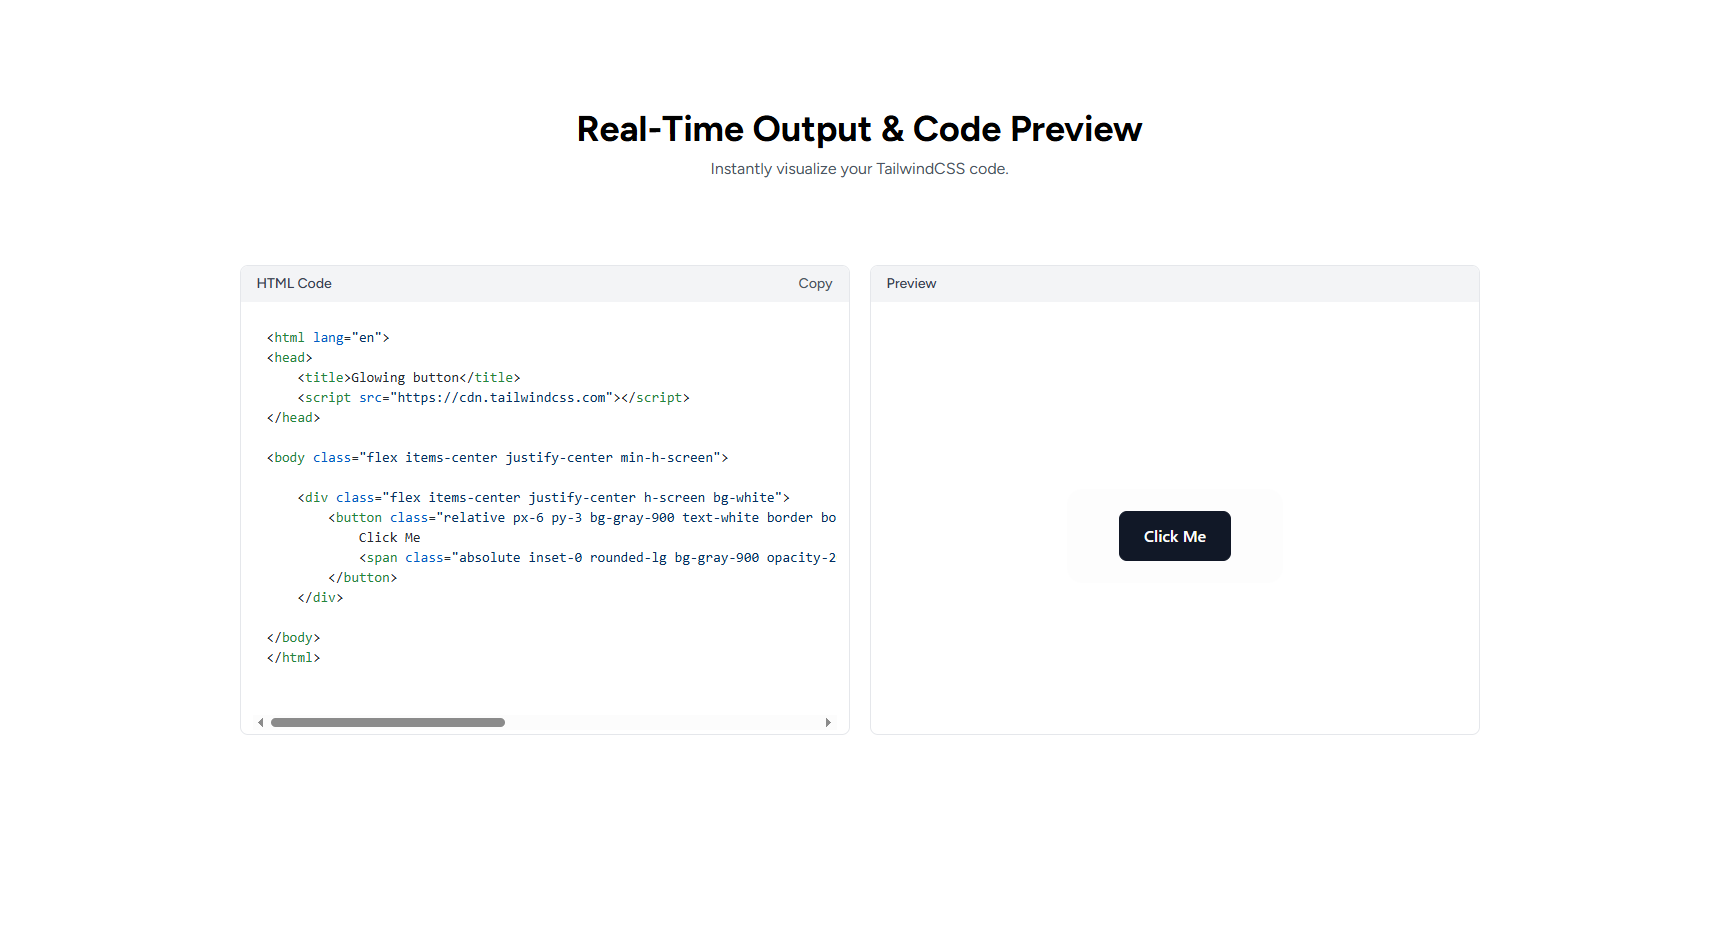Click the code line '<html lang="en">'
The image size is (1718, 950).
[328, 338]
